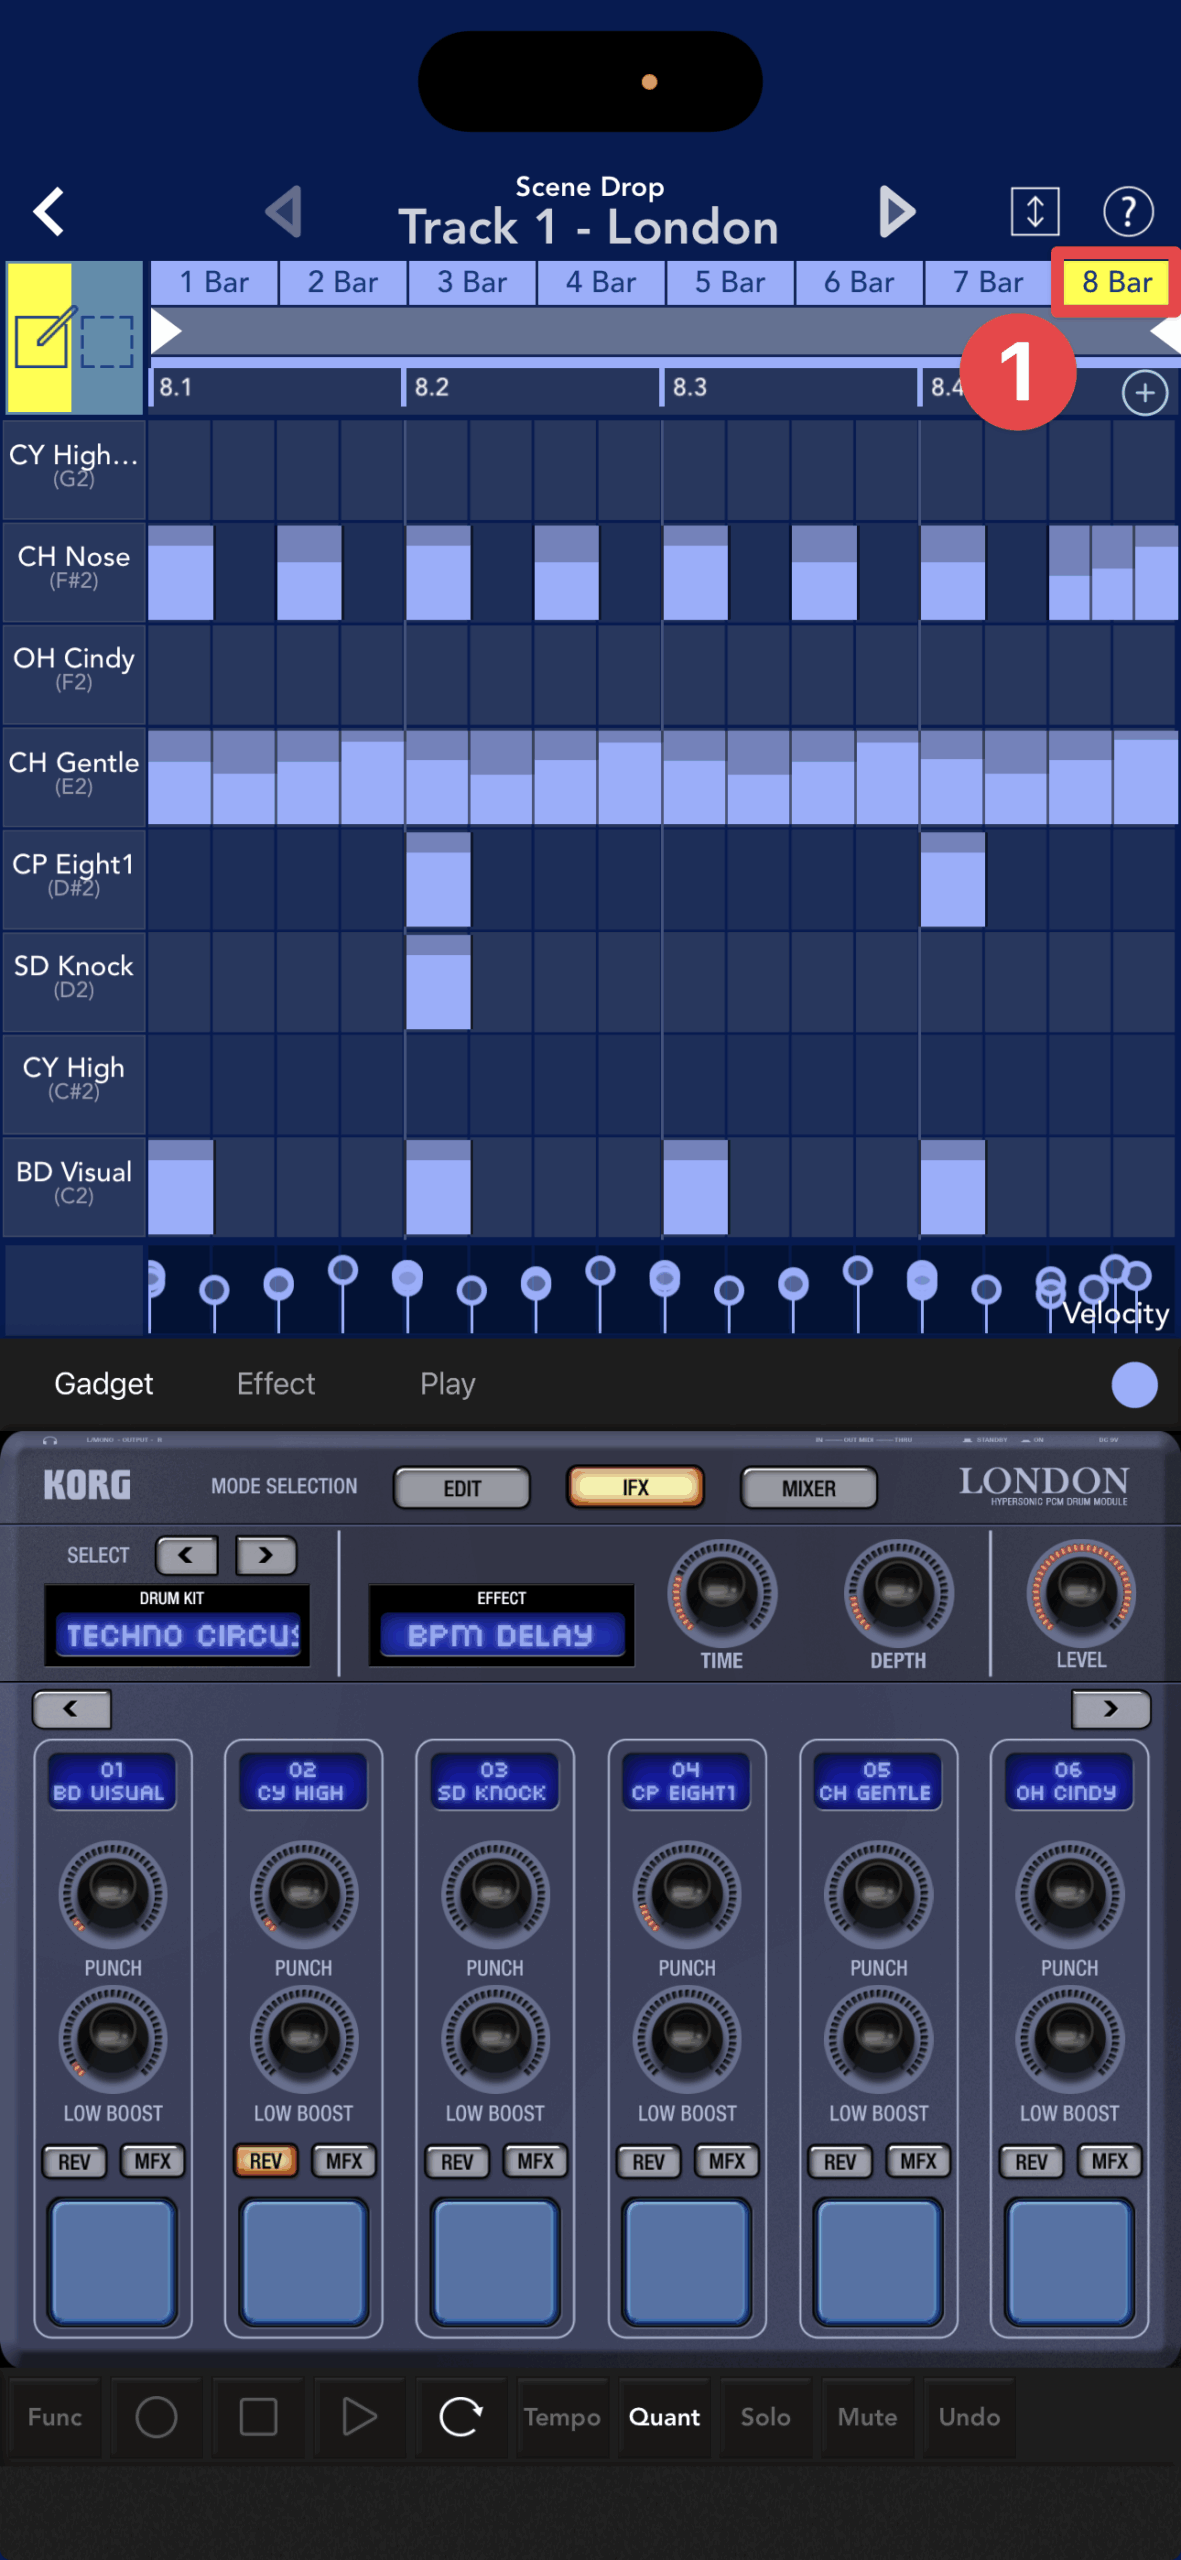Screen dimensions: 1181x2560
Task: Tap the vertical expand editor icon
Action: click(1034, 211)
